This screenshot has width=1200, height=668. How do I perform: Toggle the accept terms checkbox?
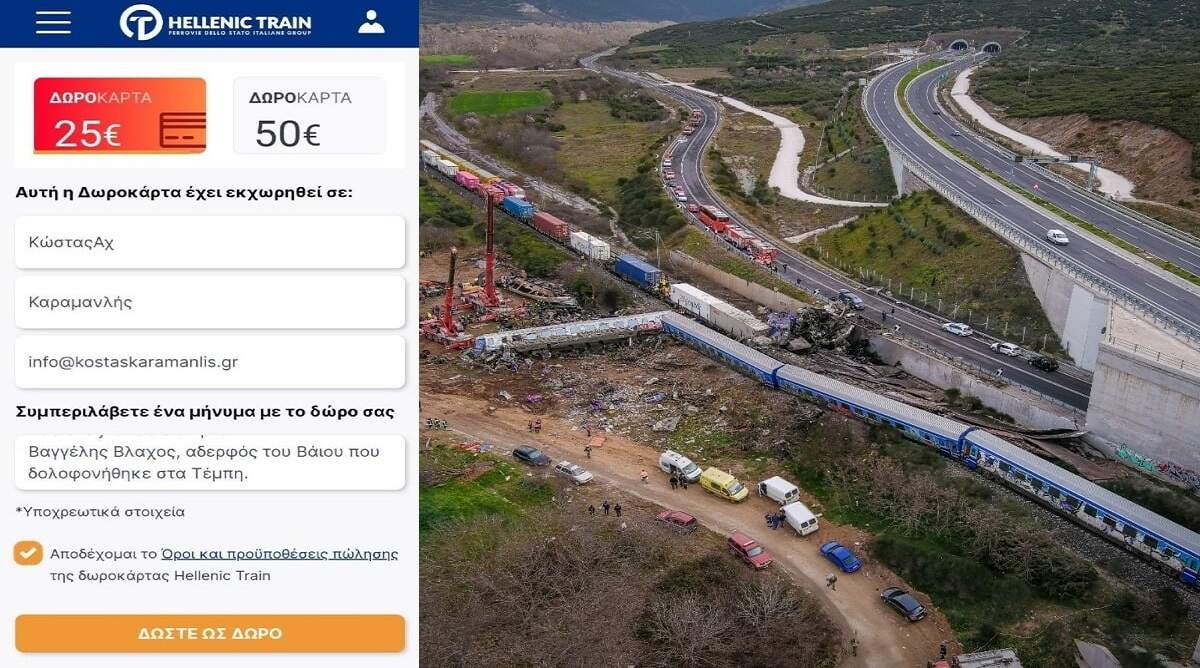click(x=28, y=553)
